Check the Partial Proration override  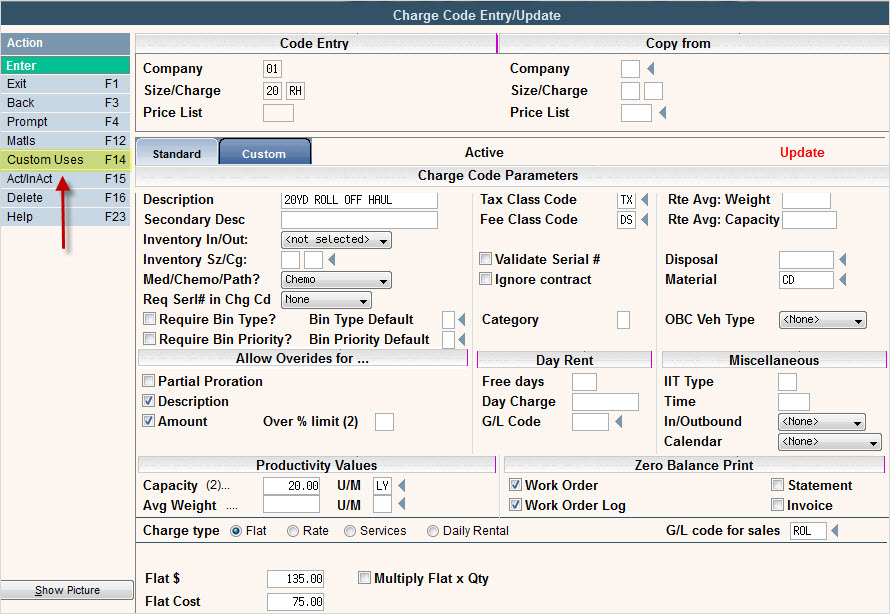[148, 381]
